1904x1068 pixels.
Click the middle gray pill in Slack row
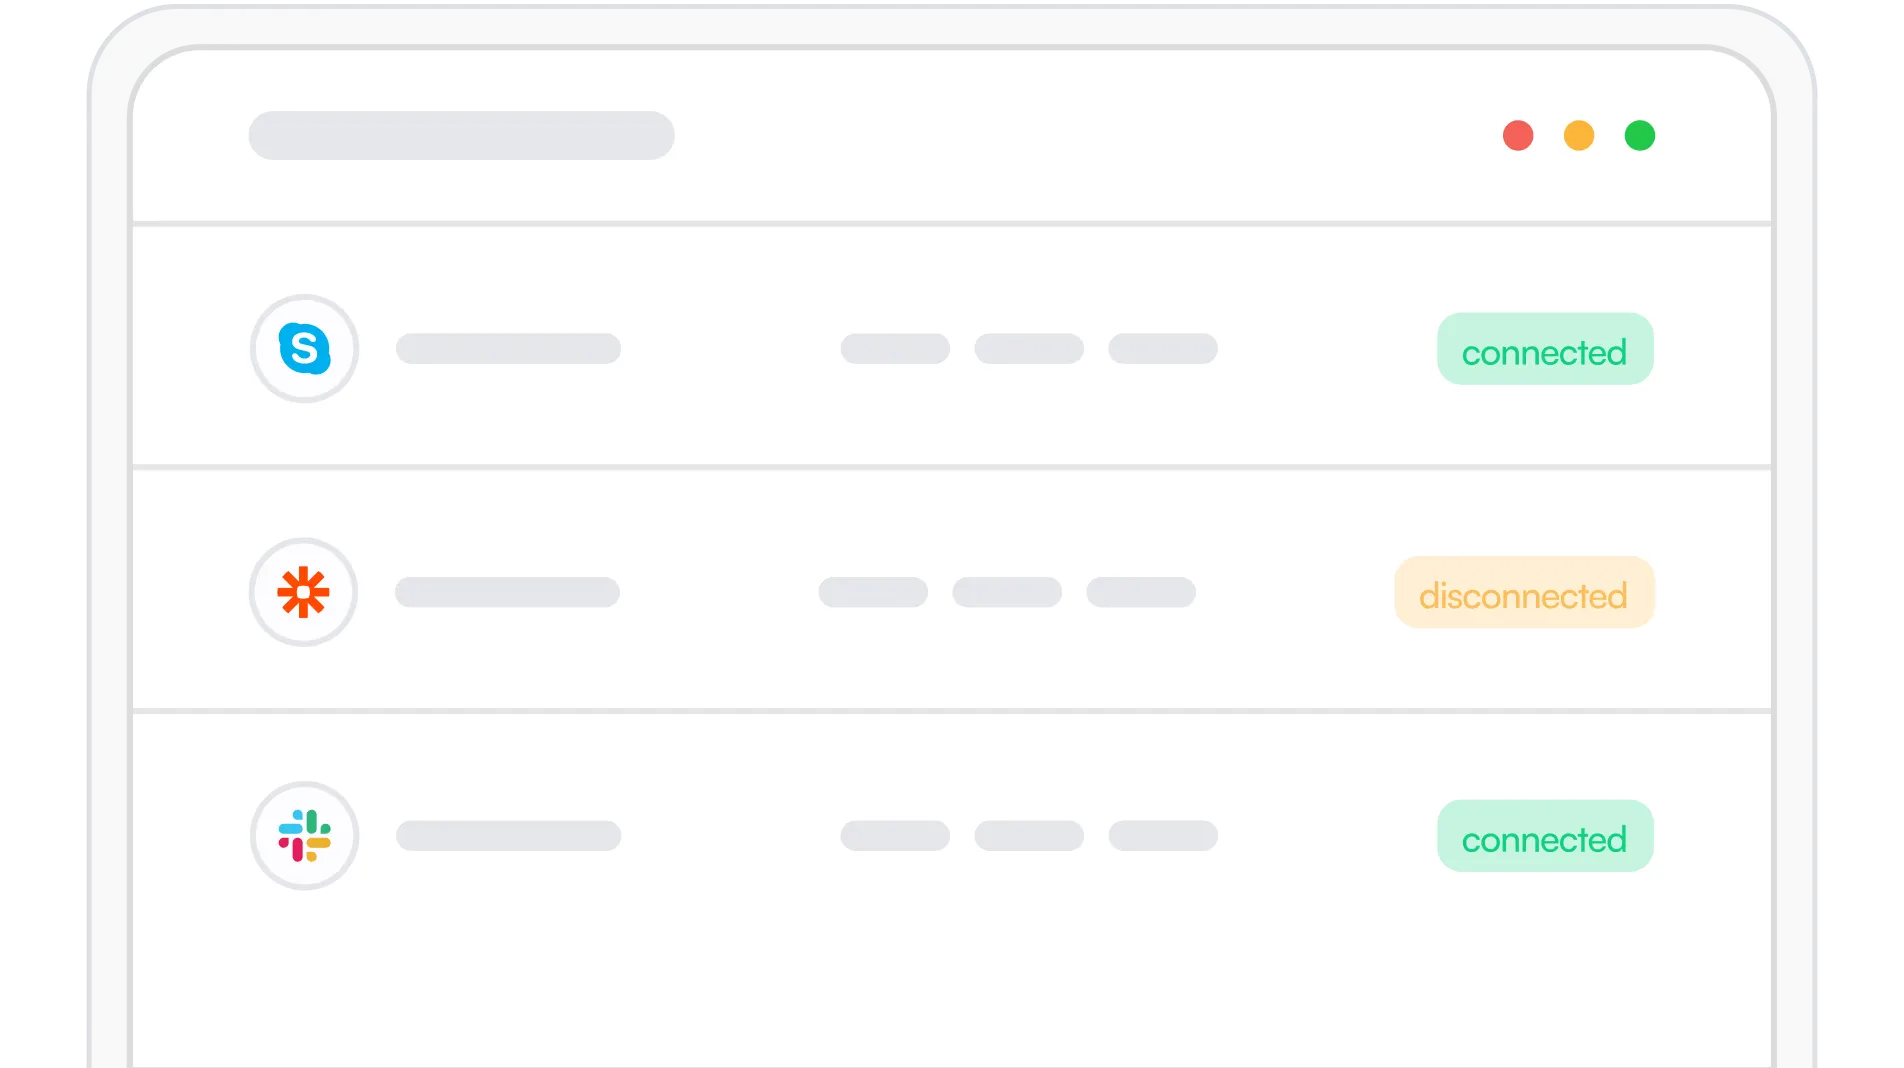[x=1029, y=836]
